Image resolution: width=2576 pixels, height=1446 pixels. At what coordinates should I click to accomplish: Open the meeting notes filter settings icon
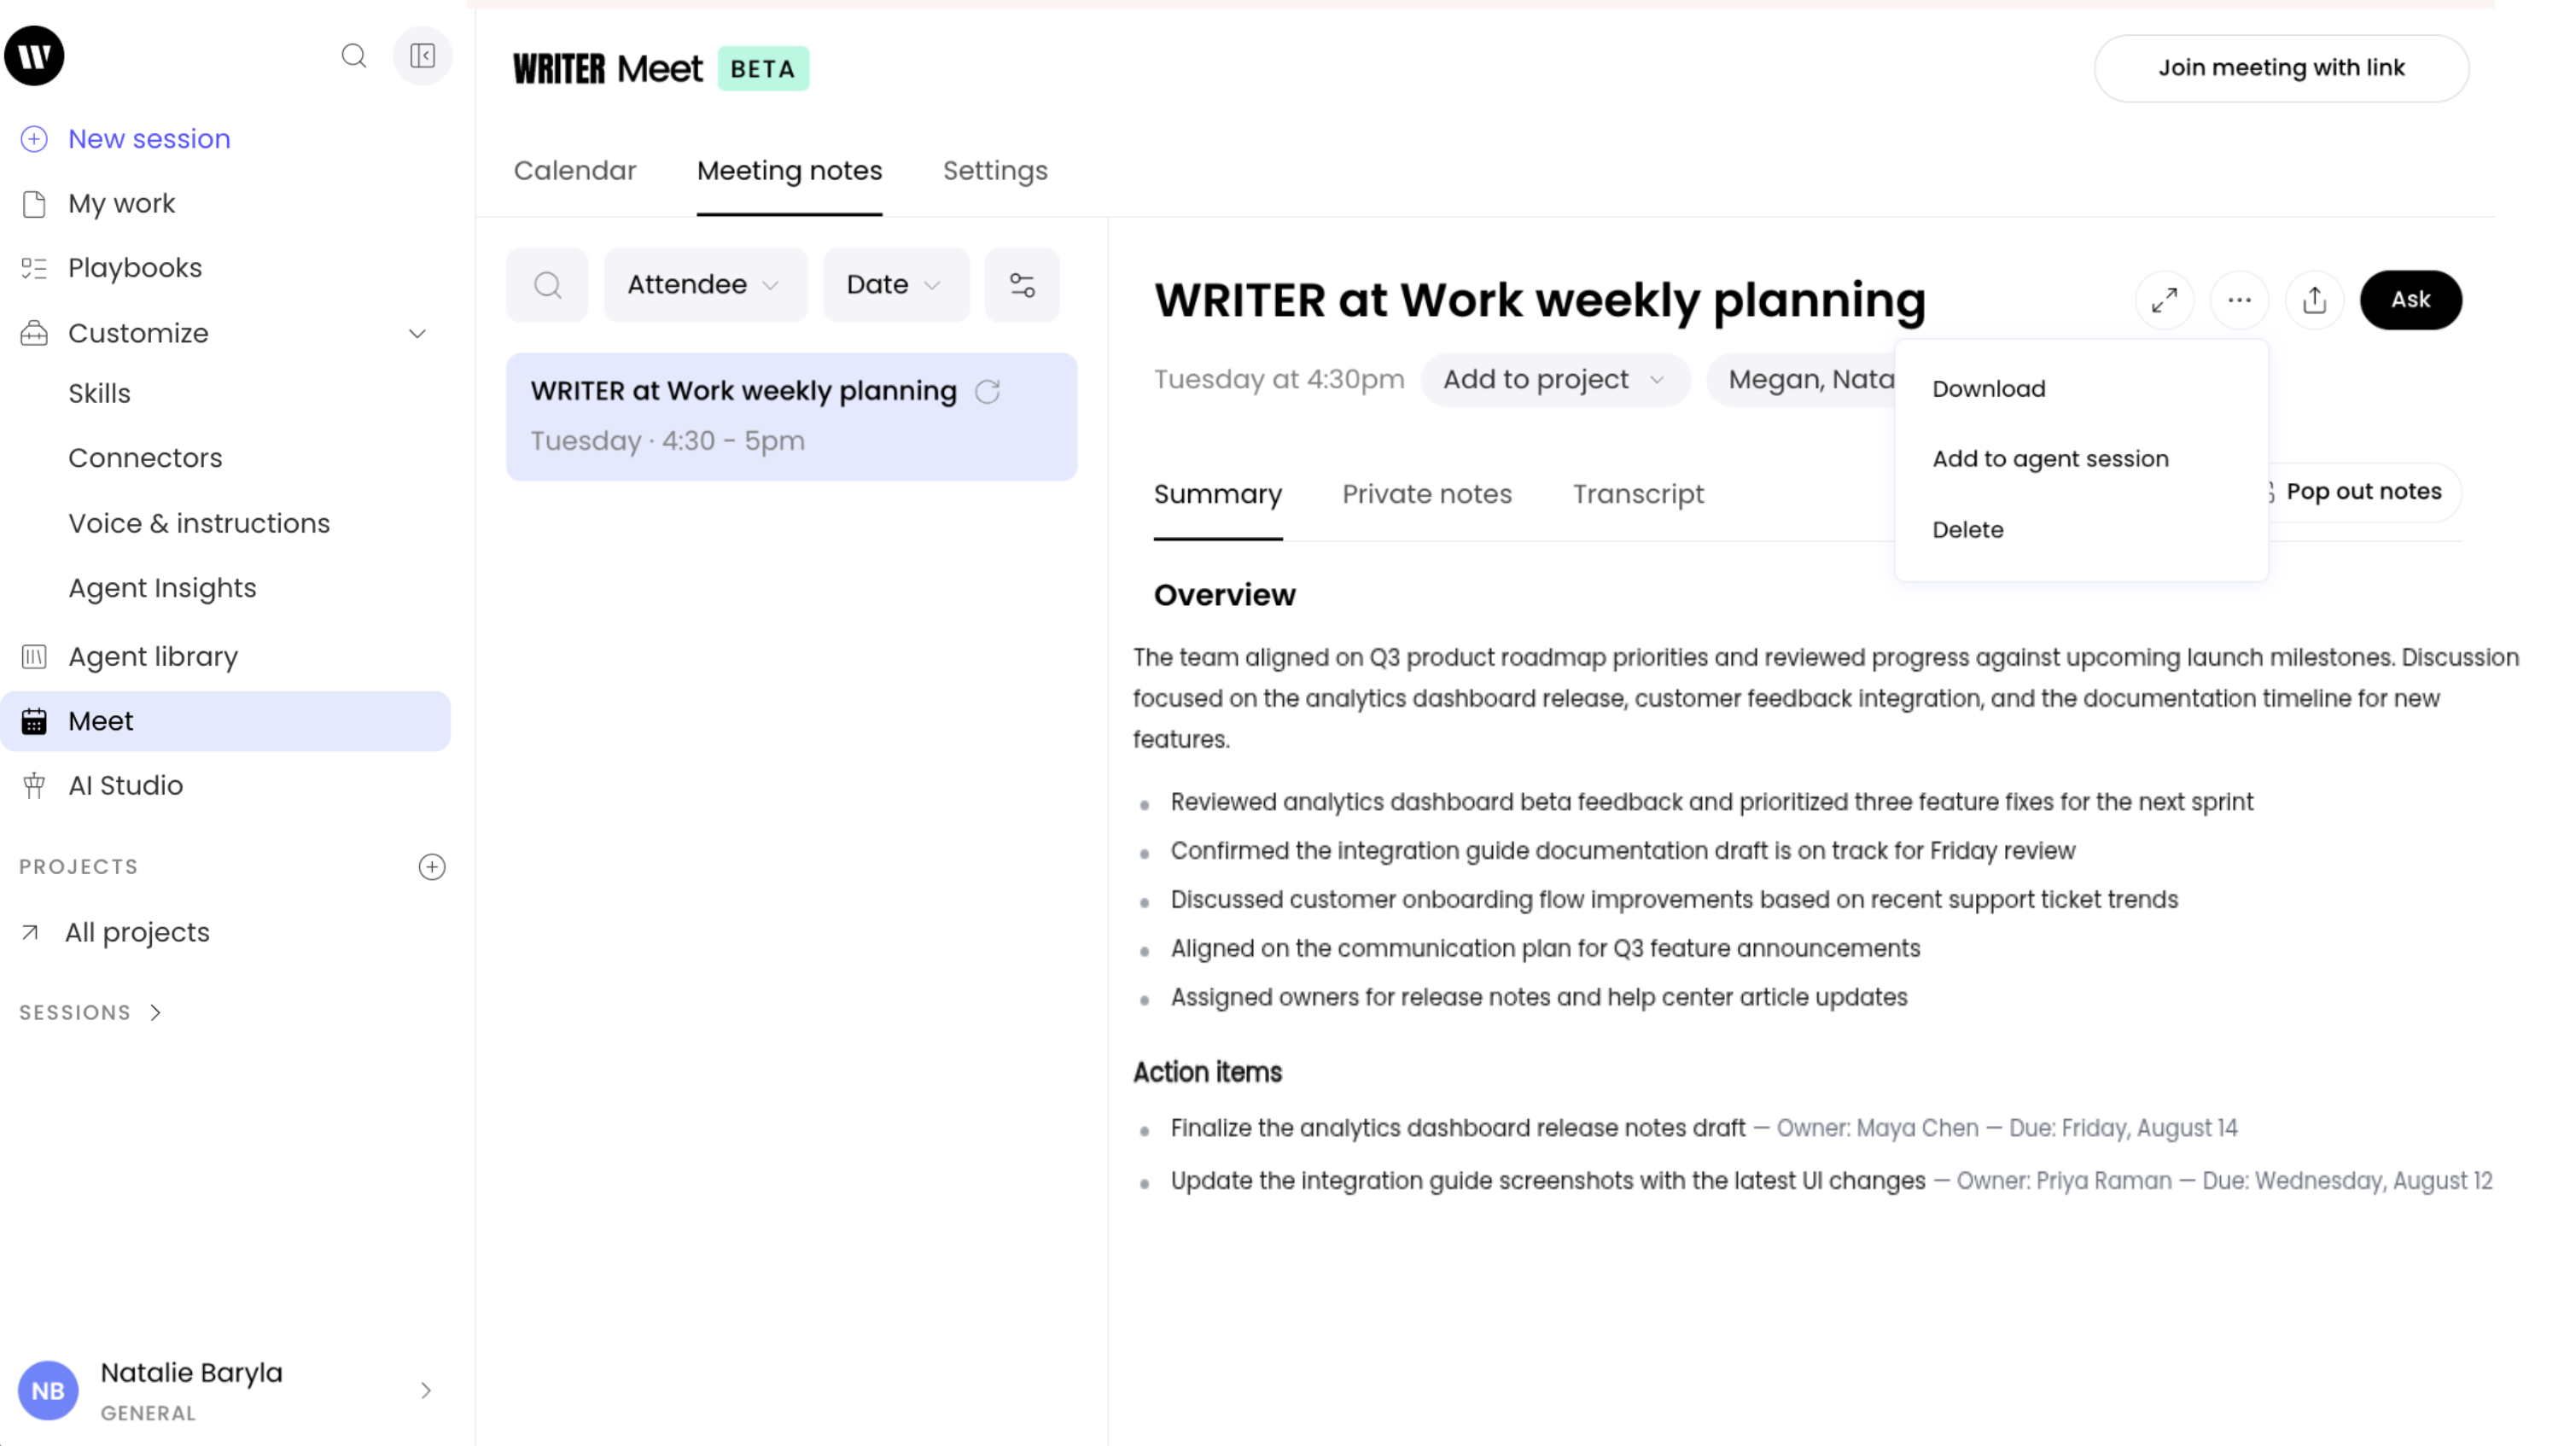point(1022,285)
